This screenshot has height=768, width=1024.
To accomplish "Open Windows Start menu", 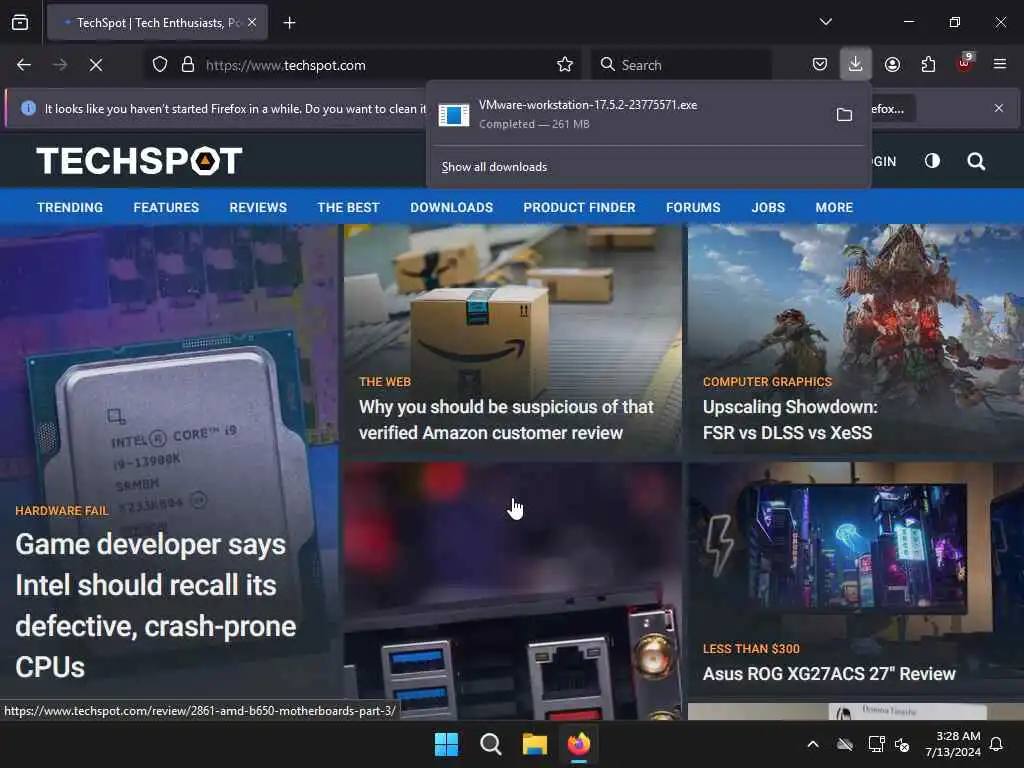I will point(447,744).
